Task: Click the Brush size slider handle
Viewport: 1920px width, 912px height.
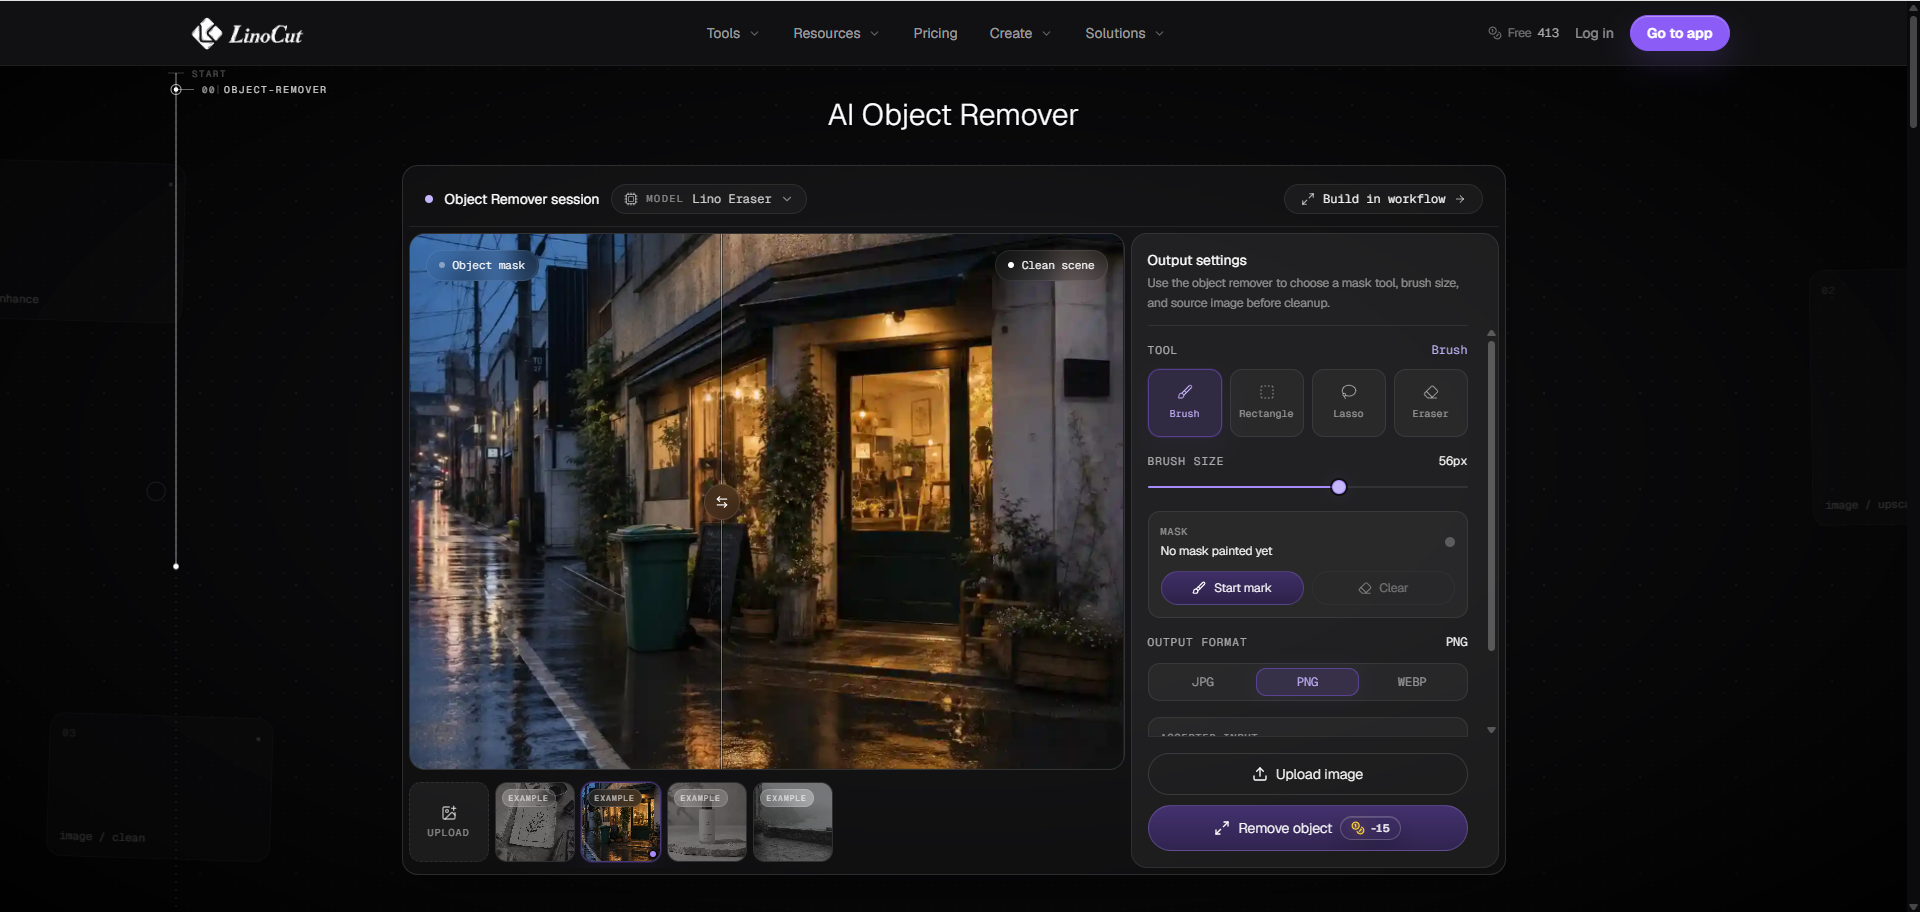Action: click(1339, 487)
